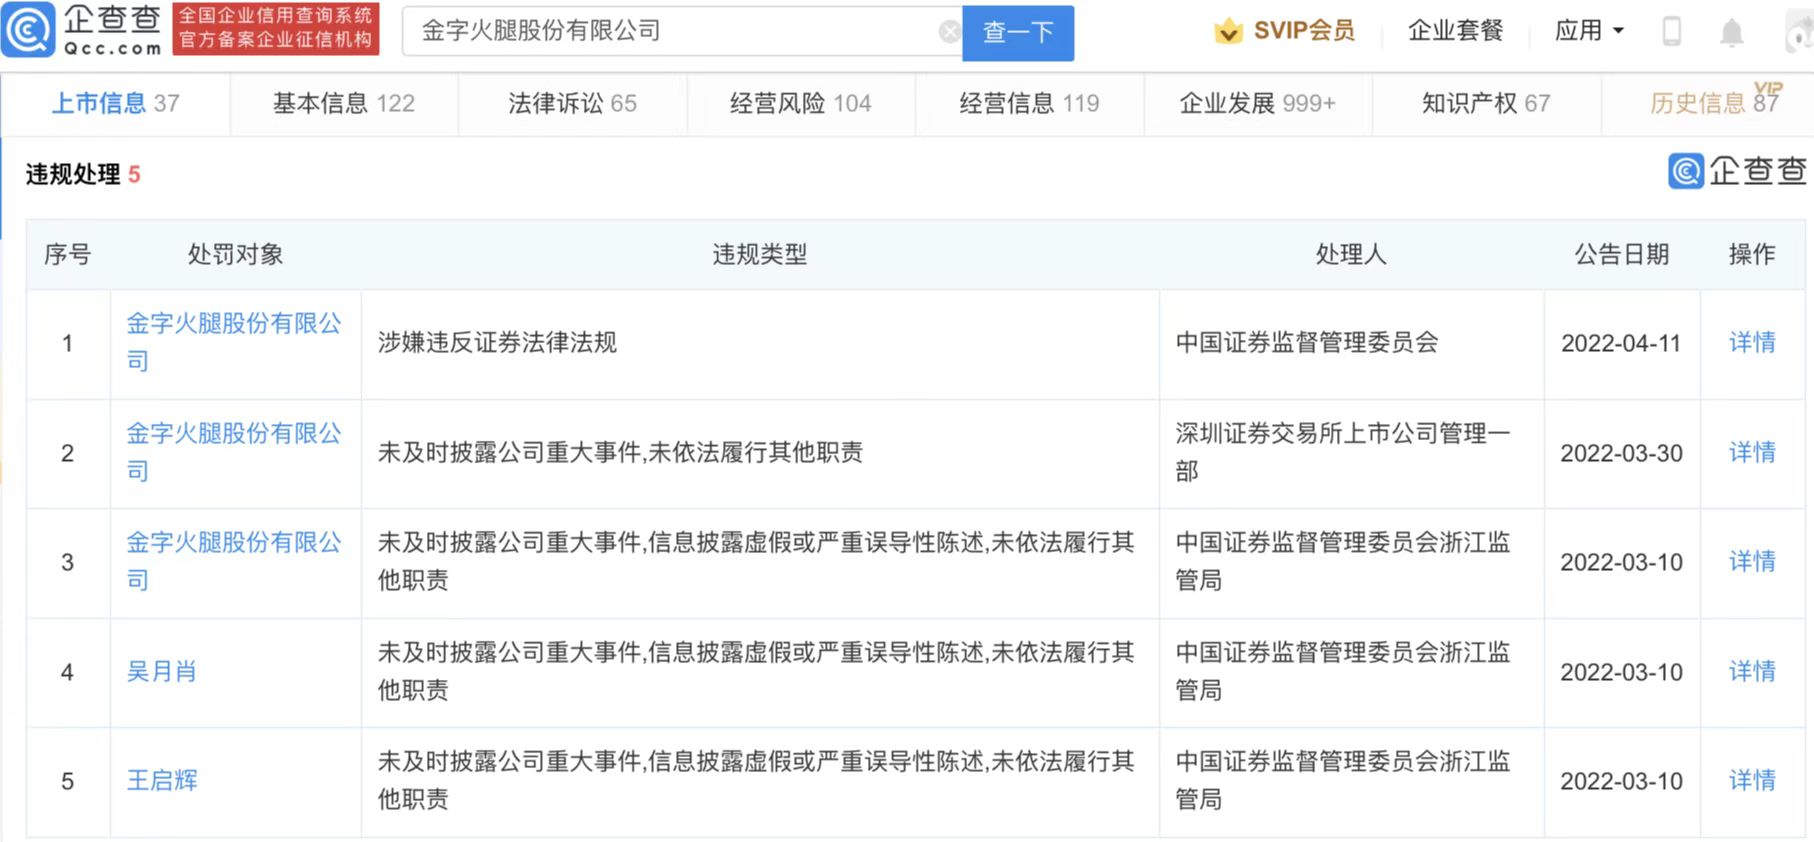The image size is (1814, 842).
Task: Click the Qcc.com logo icon
Action: pos(29,30)
